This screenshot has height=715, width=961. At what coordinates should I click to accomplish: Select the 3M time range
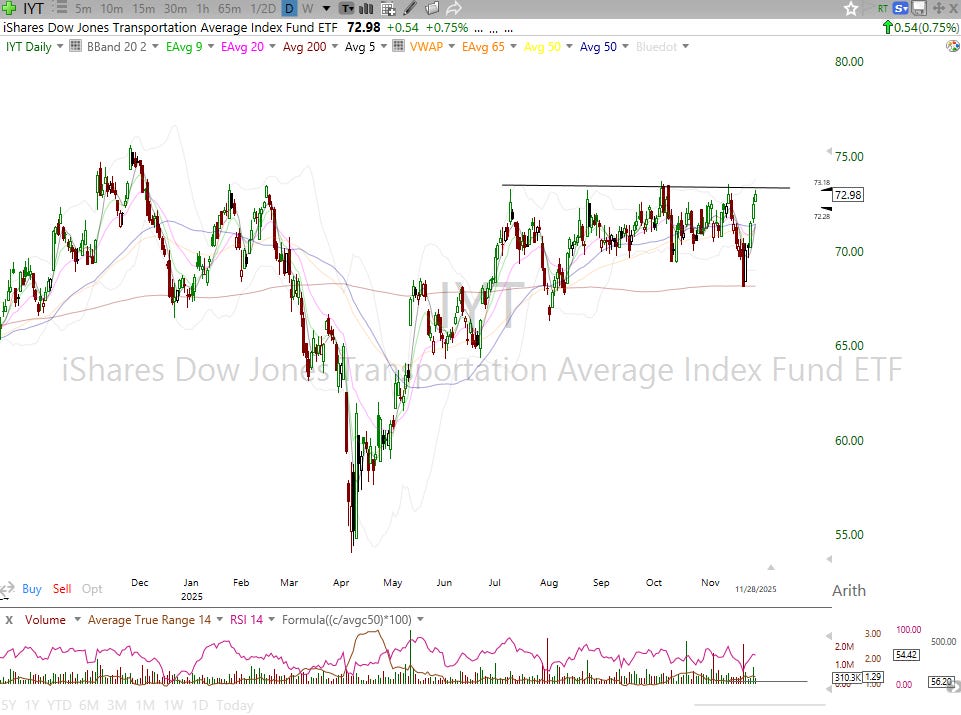click(116, 705)
